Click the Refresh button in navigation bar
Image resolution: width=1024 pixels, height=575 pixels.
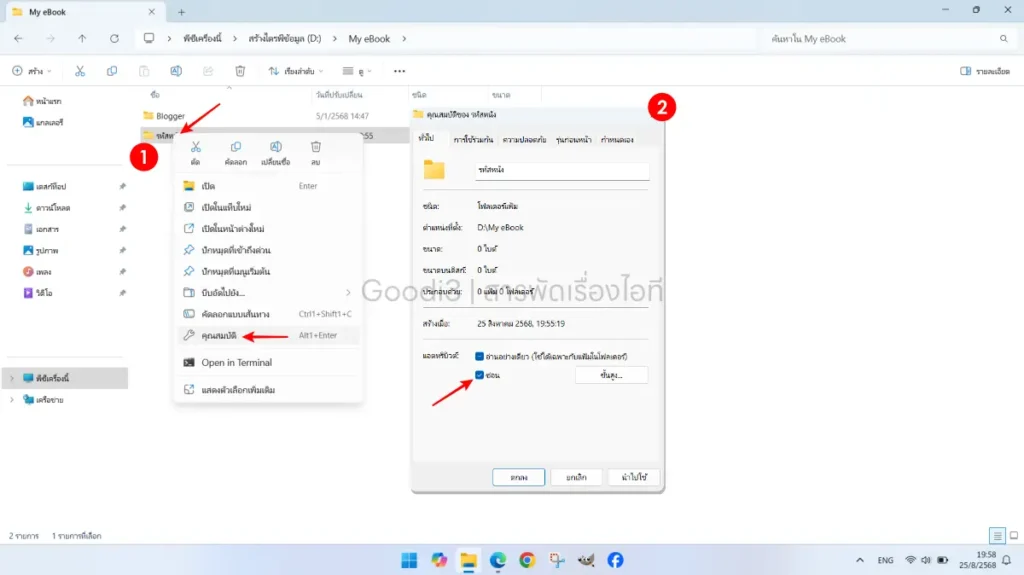[114, 38]
